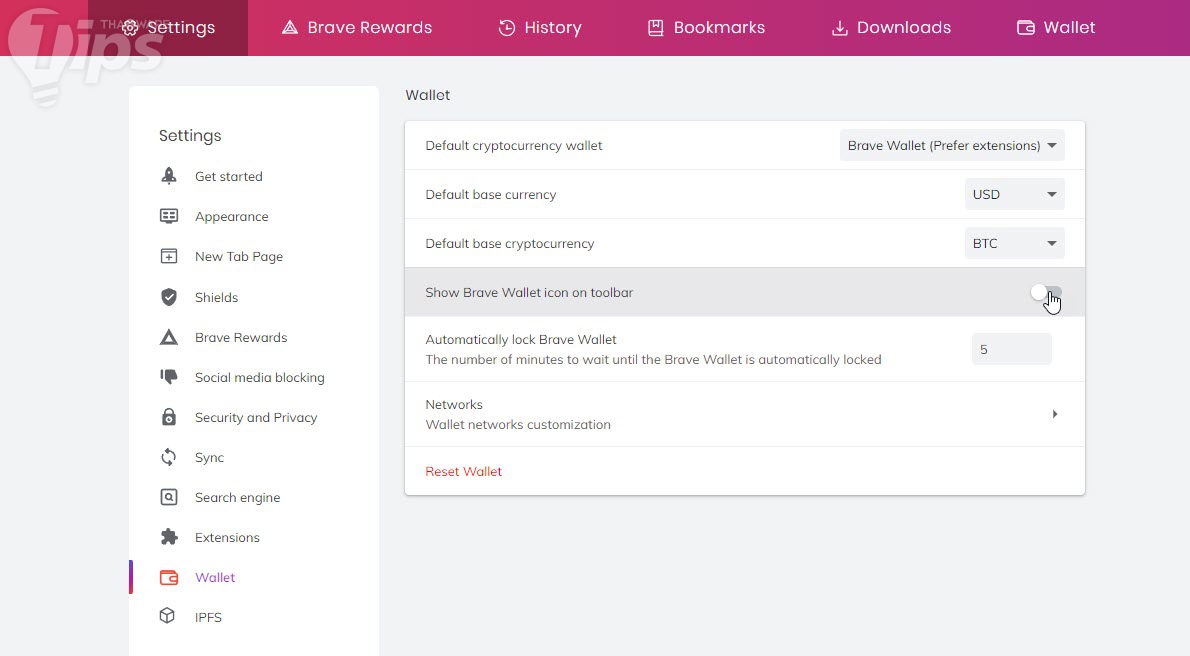Click the Sync arrows icon
Image resolution: width=1190 pixels, height=656 pixels.
pyautogui.click(x=169, y=457)
